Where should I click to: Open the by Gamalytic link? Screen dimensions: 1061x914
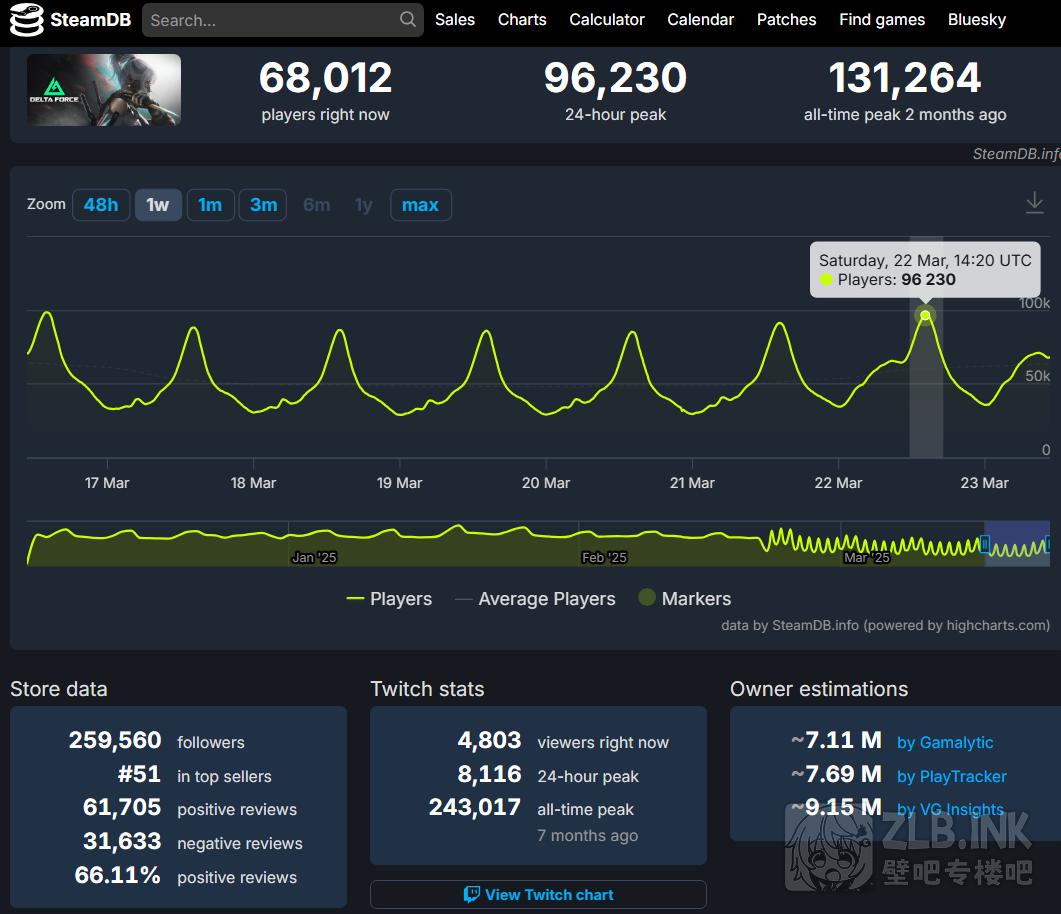(x=945, y=742)
